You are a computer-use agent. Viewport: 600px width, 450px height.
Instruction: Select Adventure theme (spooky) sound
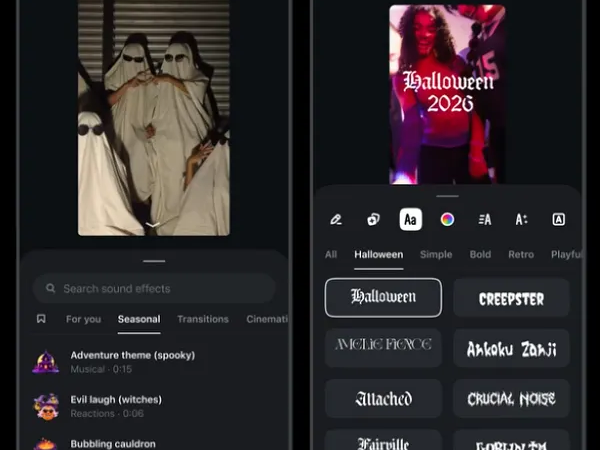point(154,362)
